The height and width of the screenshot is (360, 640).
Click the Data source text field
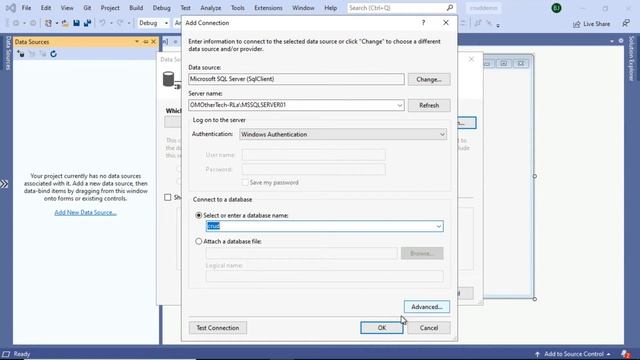point(296,79)
